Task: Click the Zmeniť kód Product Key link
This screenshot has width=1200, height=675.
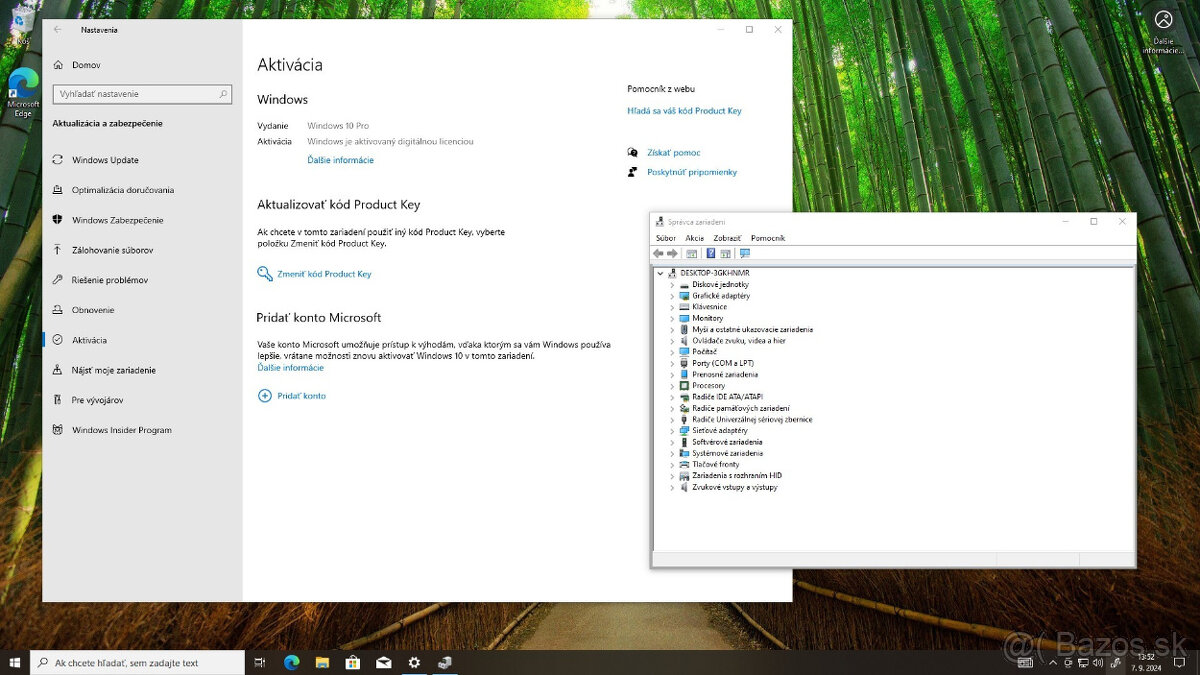Action: (x=324, y=274)
